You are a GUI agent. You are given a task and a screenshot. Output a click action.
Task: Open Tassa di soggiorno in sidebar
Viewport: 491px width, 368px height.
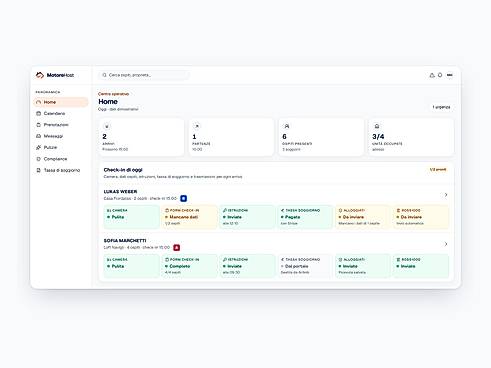(x=61, y=170)
